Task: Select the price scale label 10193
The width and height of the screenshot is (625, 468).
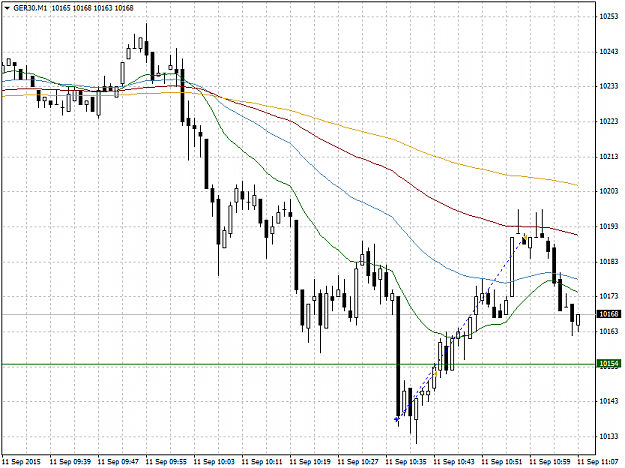Action: click(609, 226)
